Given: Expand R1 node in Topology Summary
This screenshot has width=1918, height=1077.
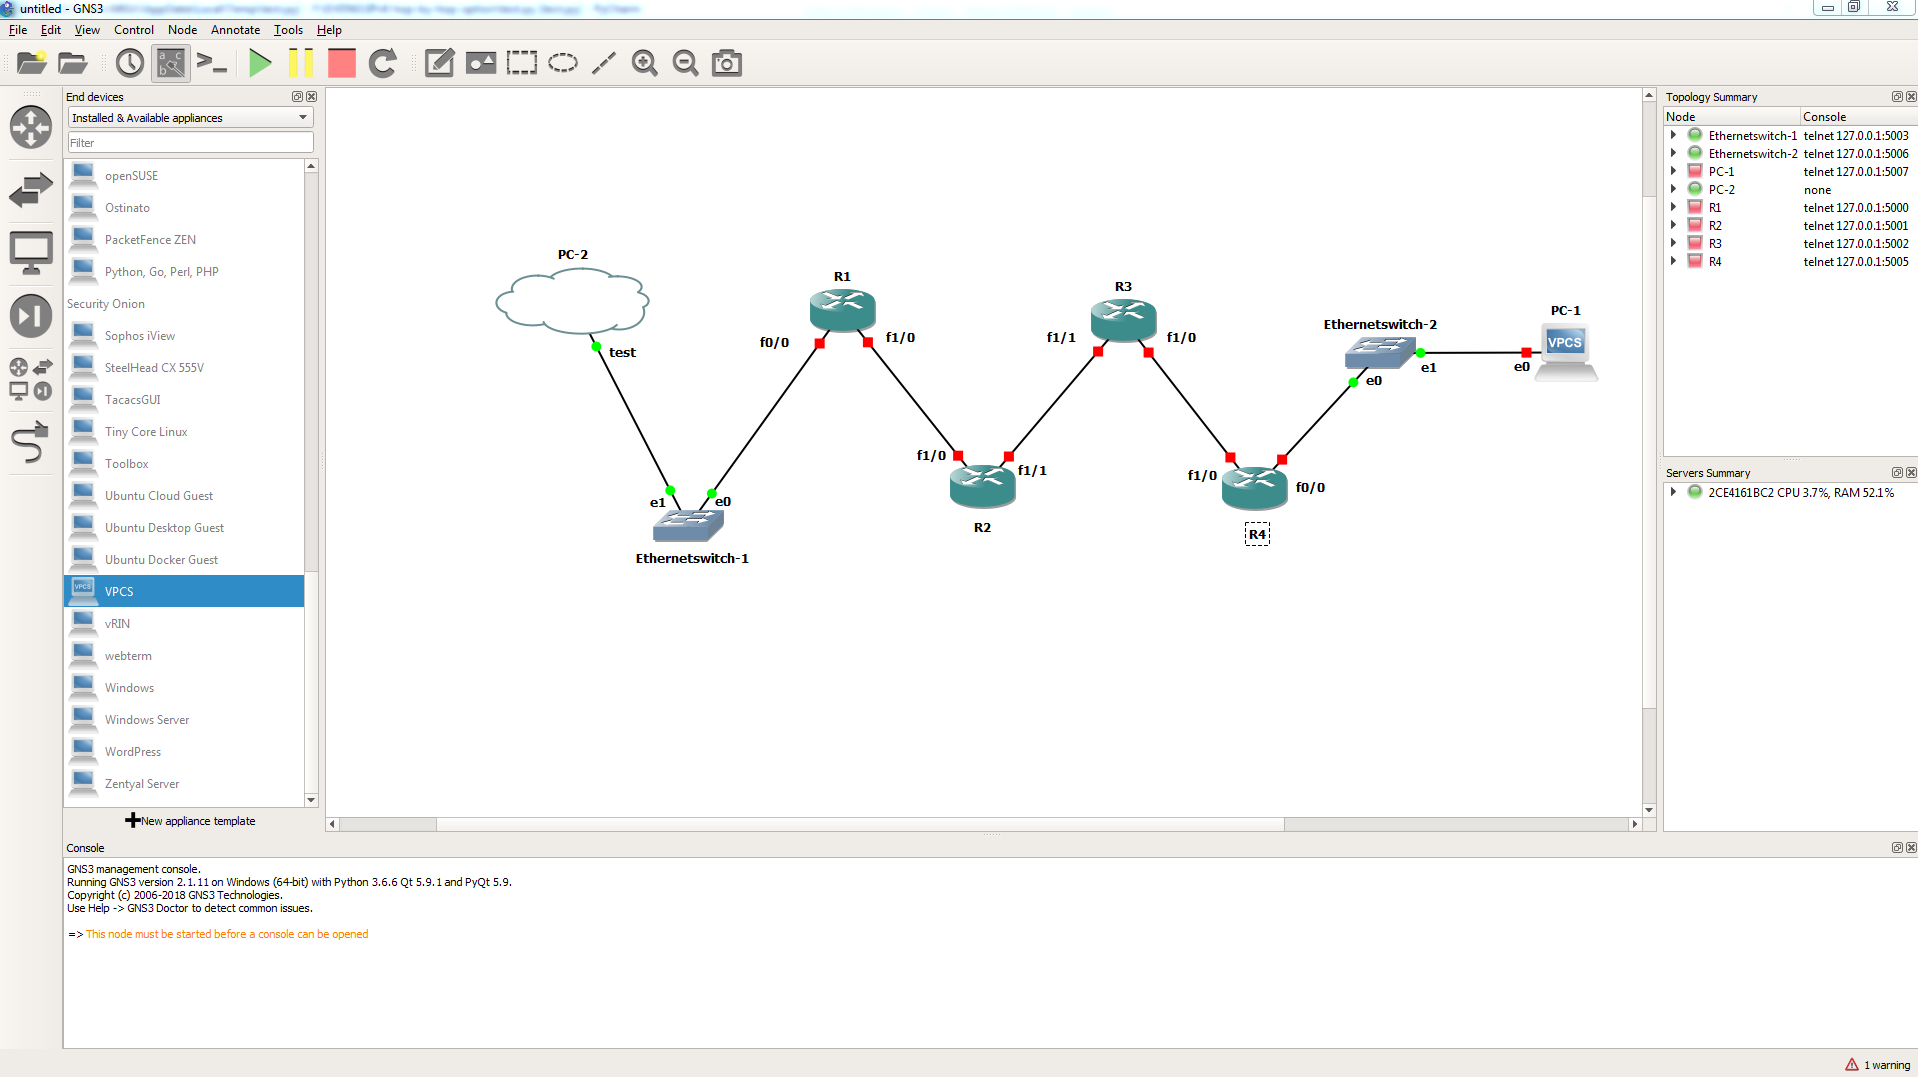Looking at the screenshot, I should tap(1673, 207).
